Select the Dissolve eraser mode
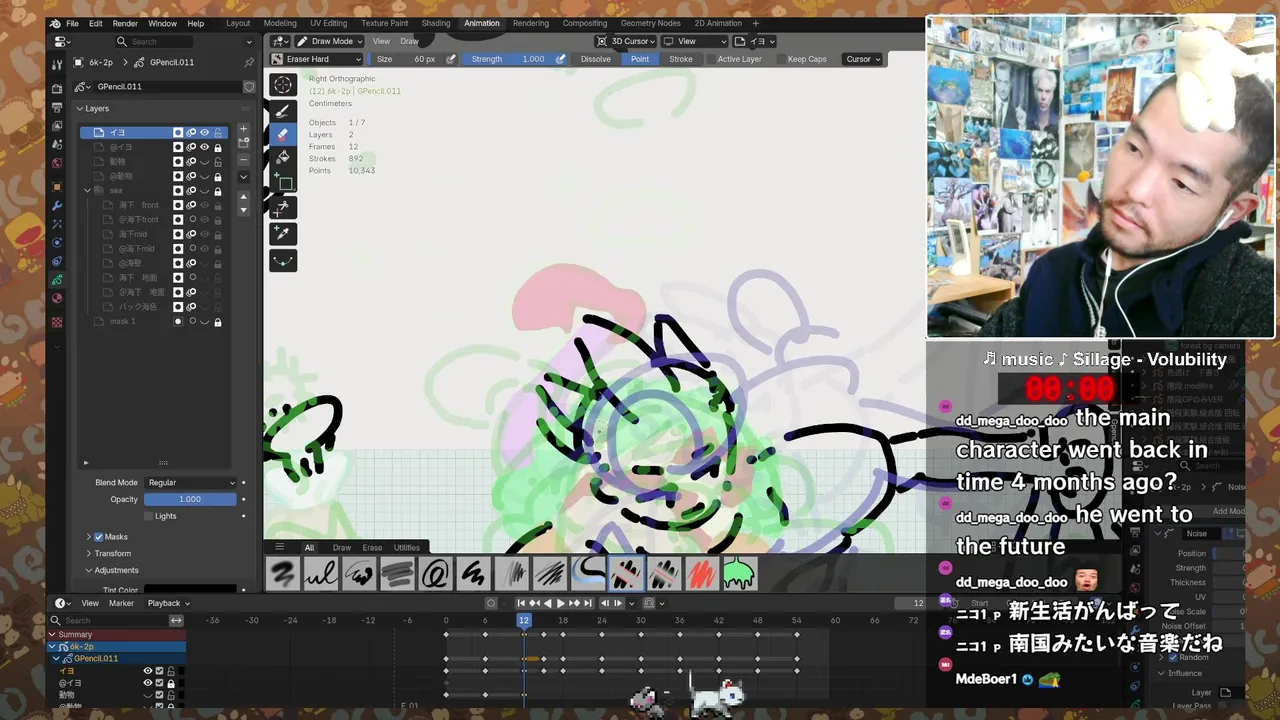The image size is (1280, 720). (595, 59)
